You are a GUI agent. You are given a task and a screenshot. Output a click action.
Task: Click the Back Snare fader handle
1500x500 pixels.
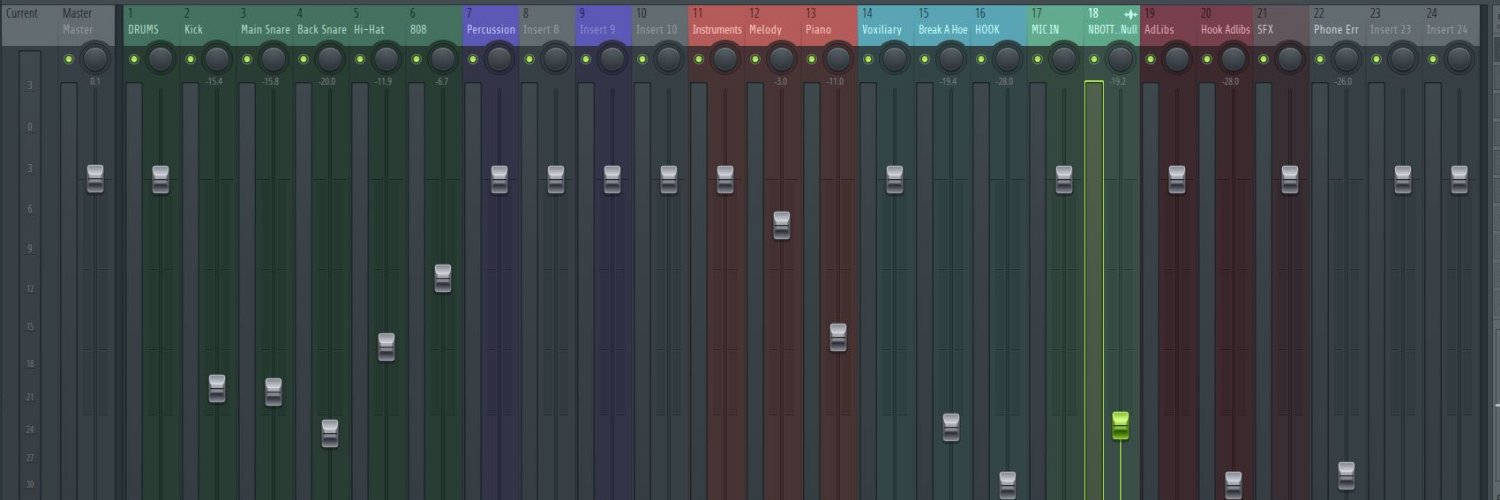coord(330,433)
